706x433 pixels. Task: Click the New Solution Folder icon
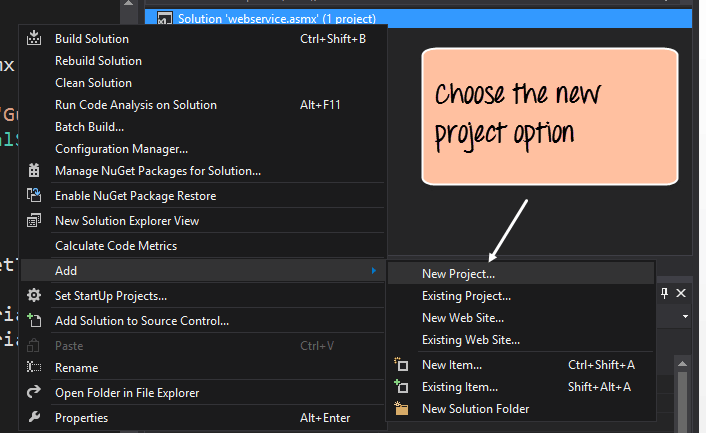(402, 409)
